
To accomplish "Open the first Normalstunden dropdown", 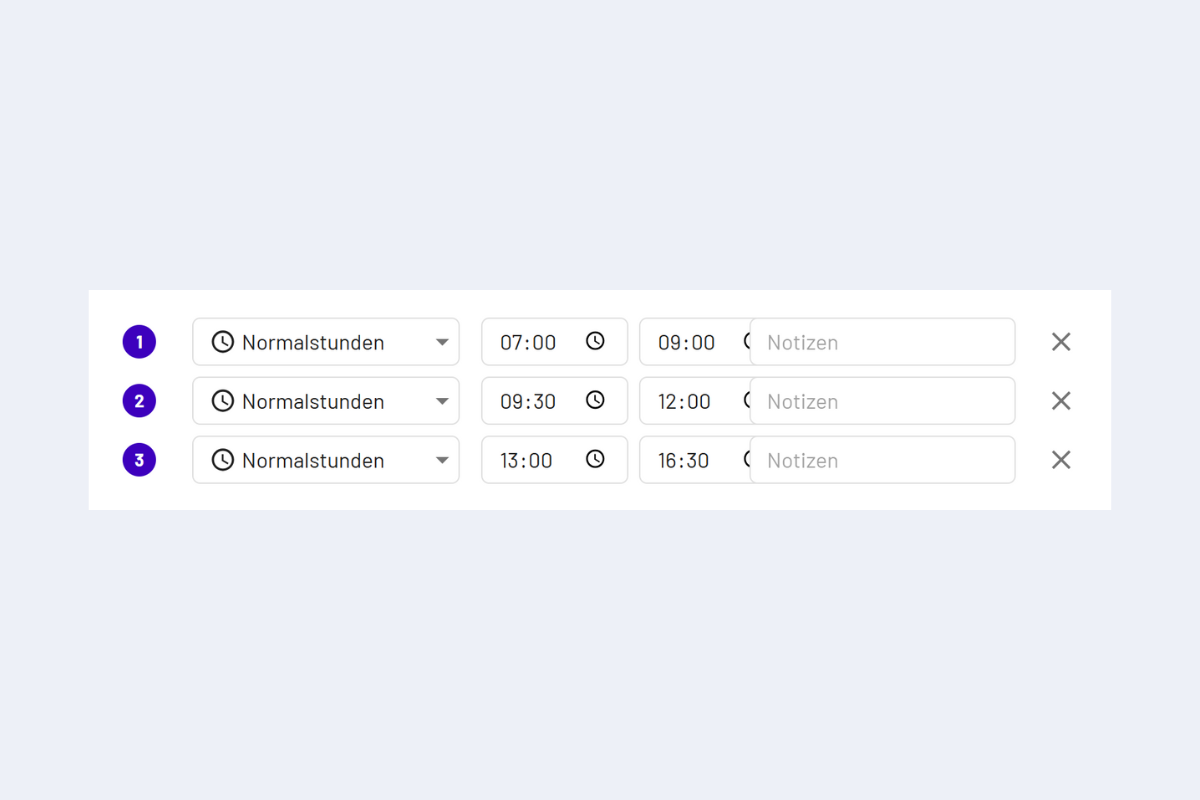I will click(x=442, y=342).
